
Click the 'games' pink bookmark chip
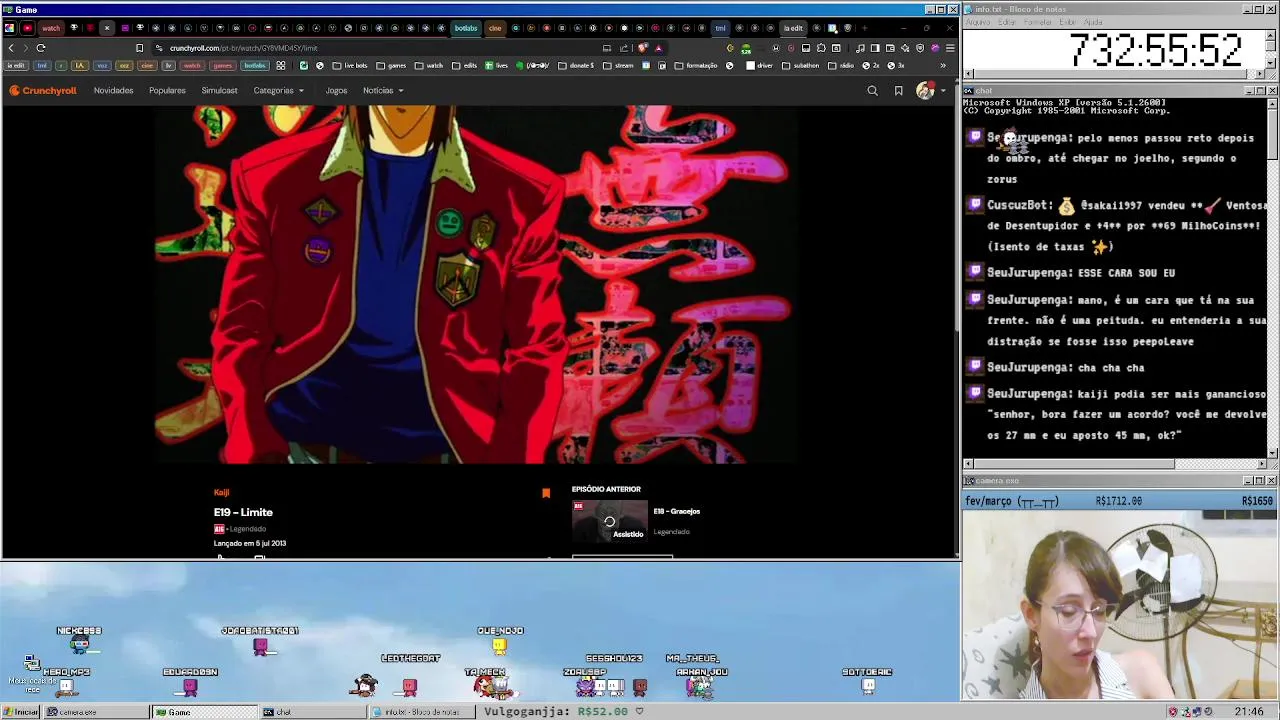click(x=222, y=66)
